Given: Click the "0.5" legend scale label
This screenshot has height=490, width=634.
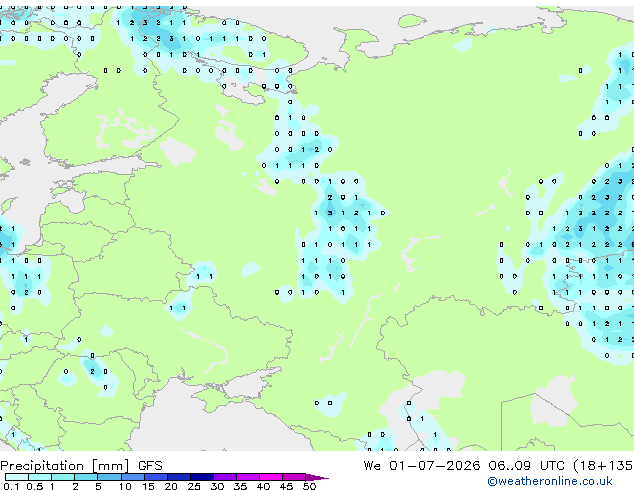Looking at the screenshot, I should coord(34,486).
